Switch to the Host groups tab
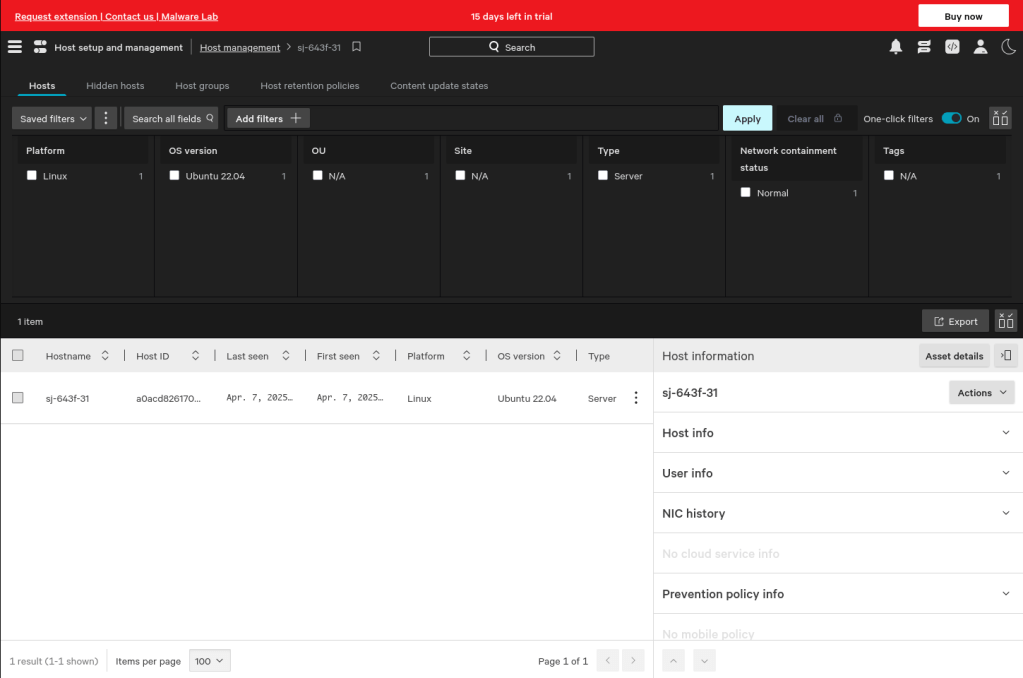Viewport: 1023px width, 678px height. [202, 86]
